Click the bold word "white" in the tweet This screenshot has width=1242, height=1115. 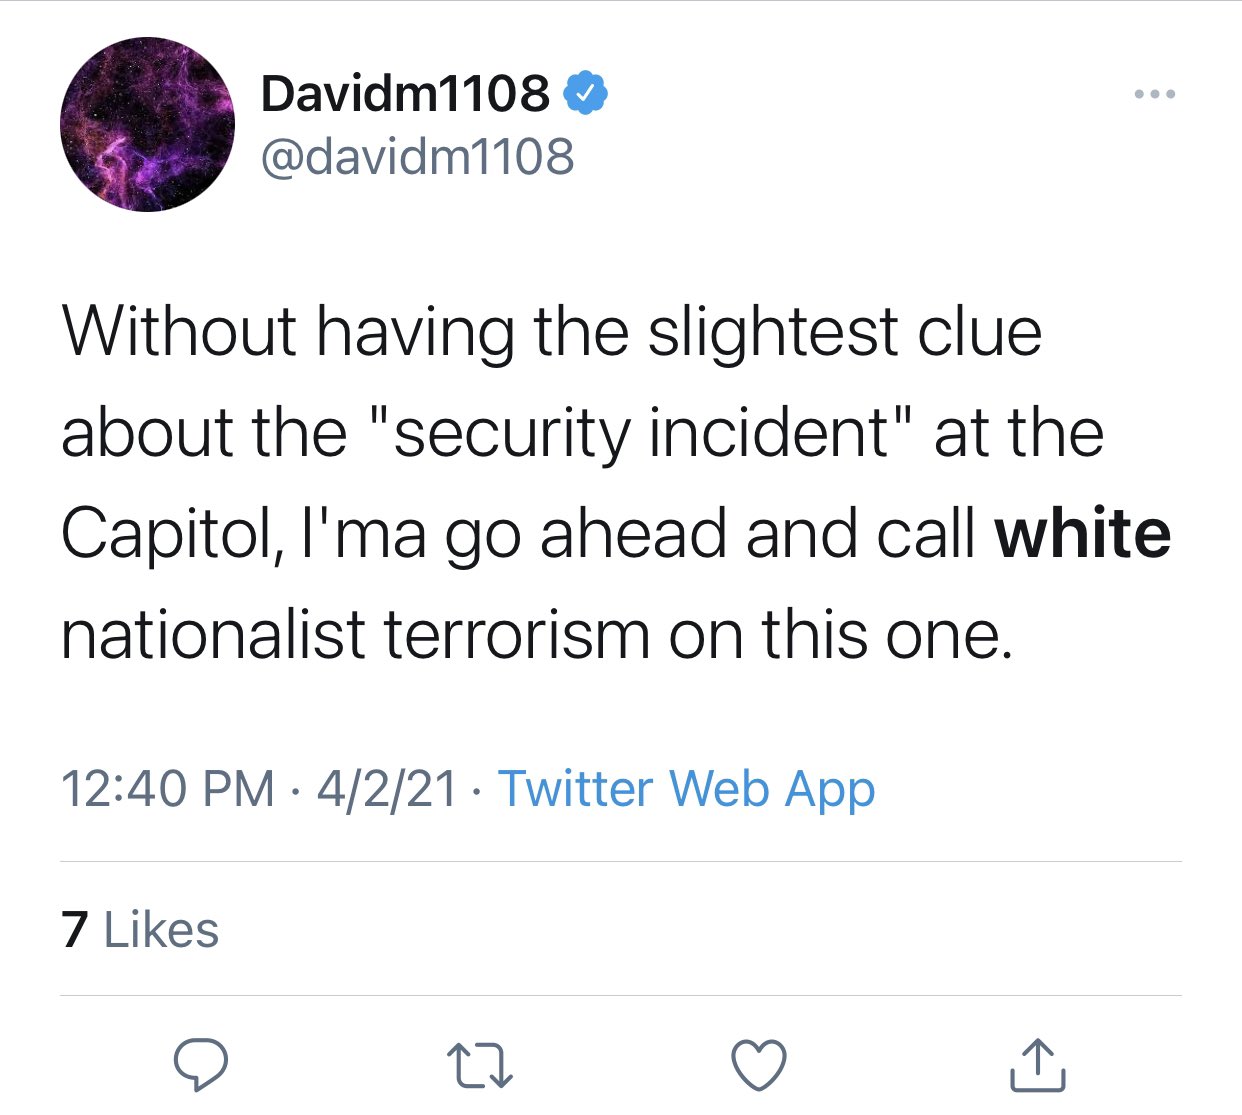click(1082, 533)
